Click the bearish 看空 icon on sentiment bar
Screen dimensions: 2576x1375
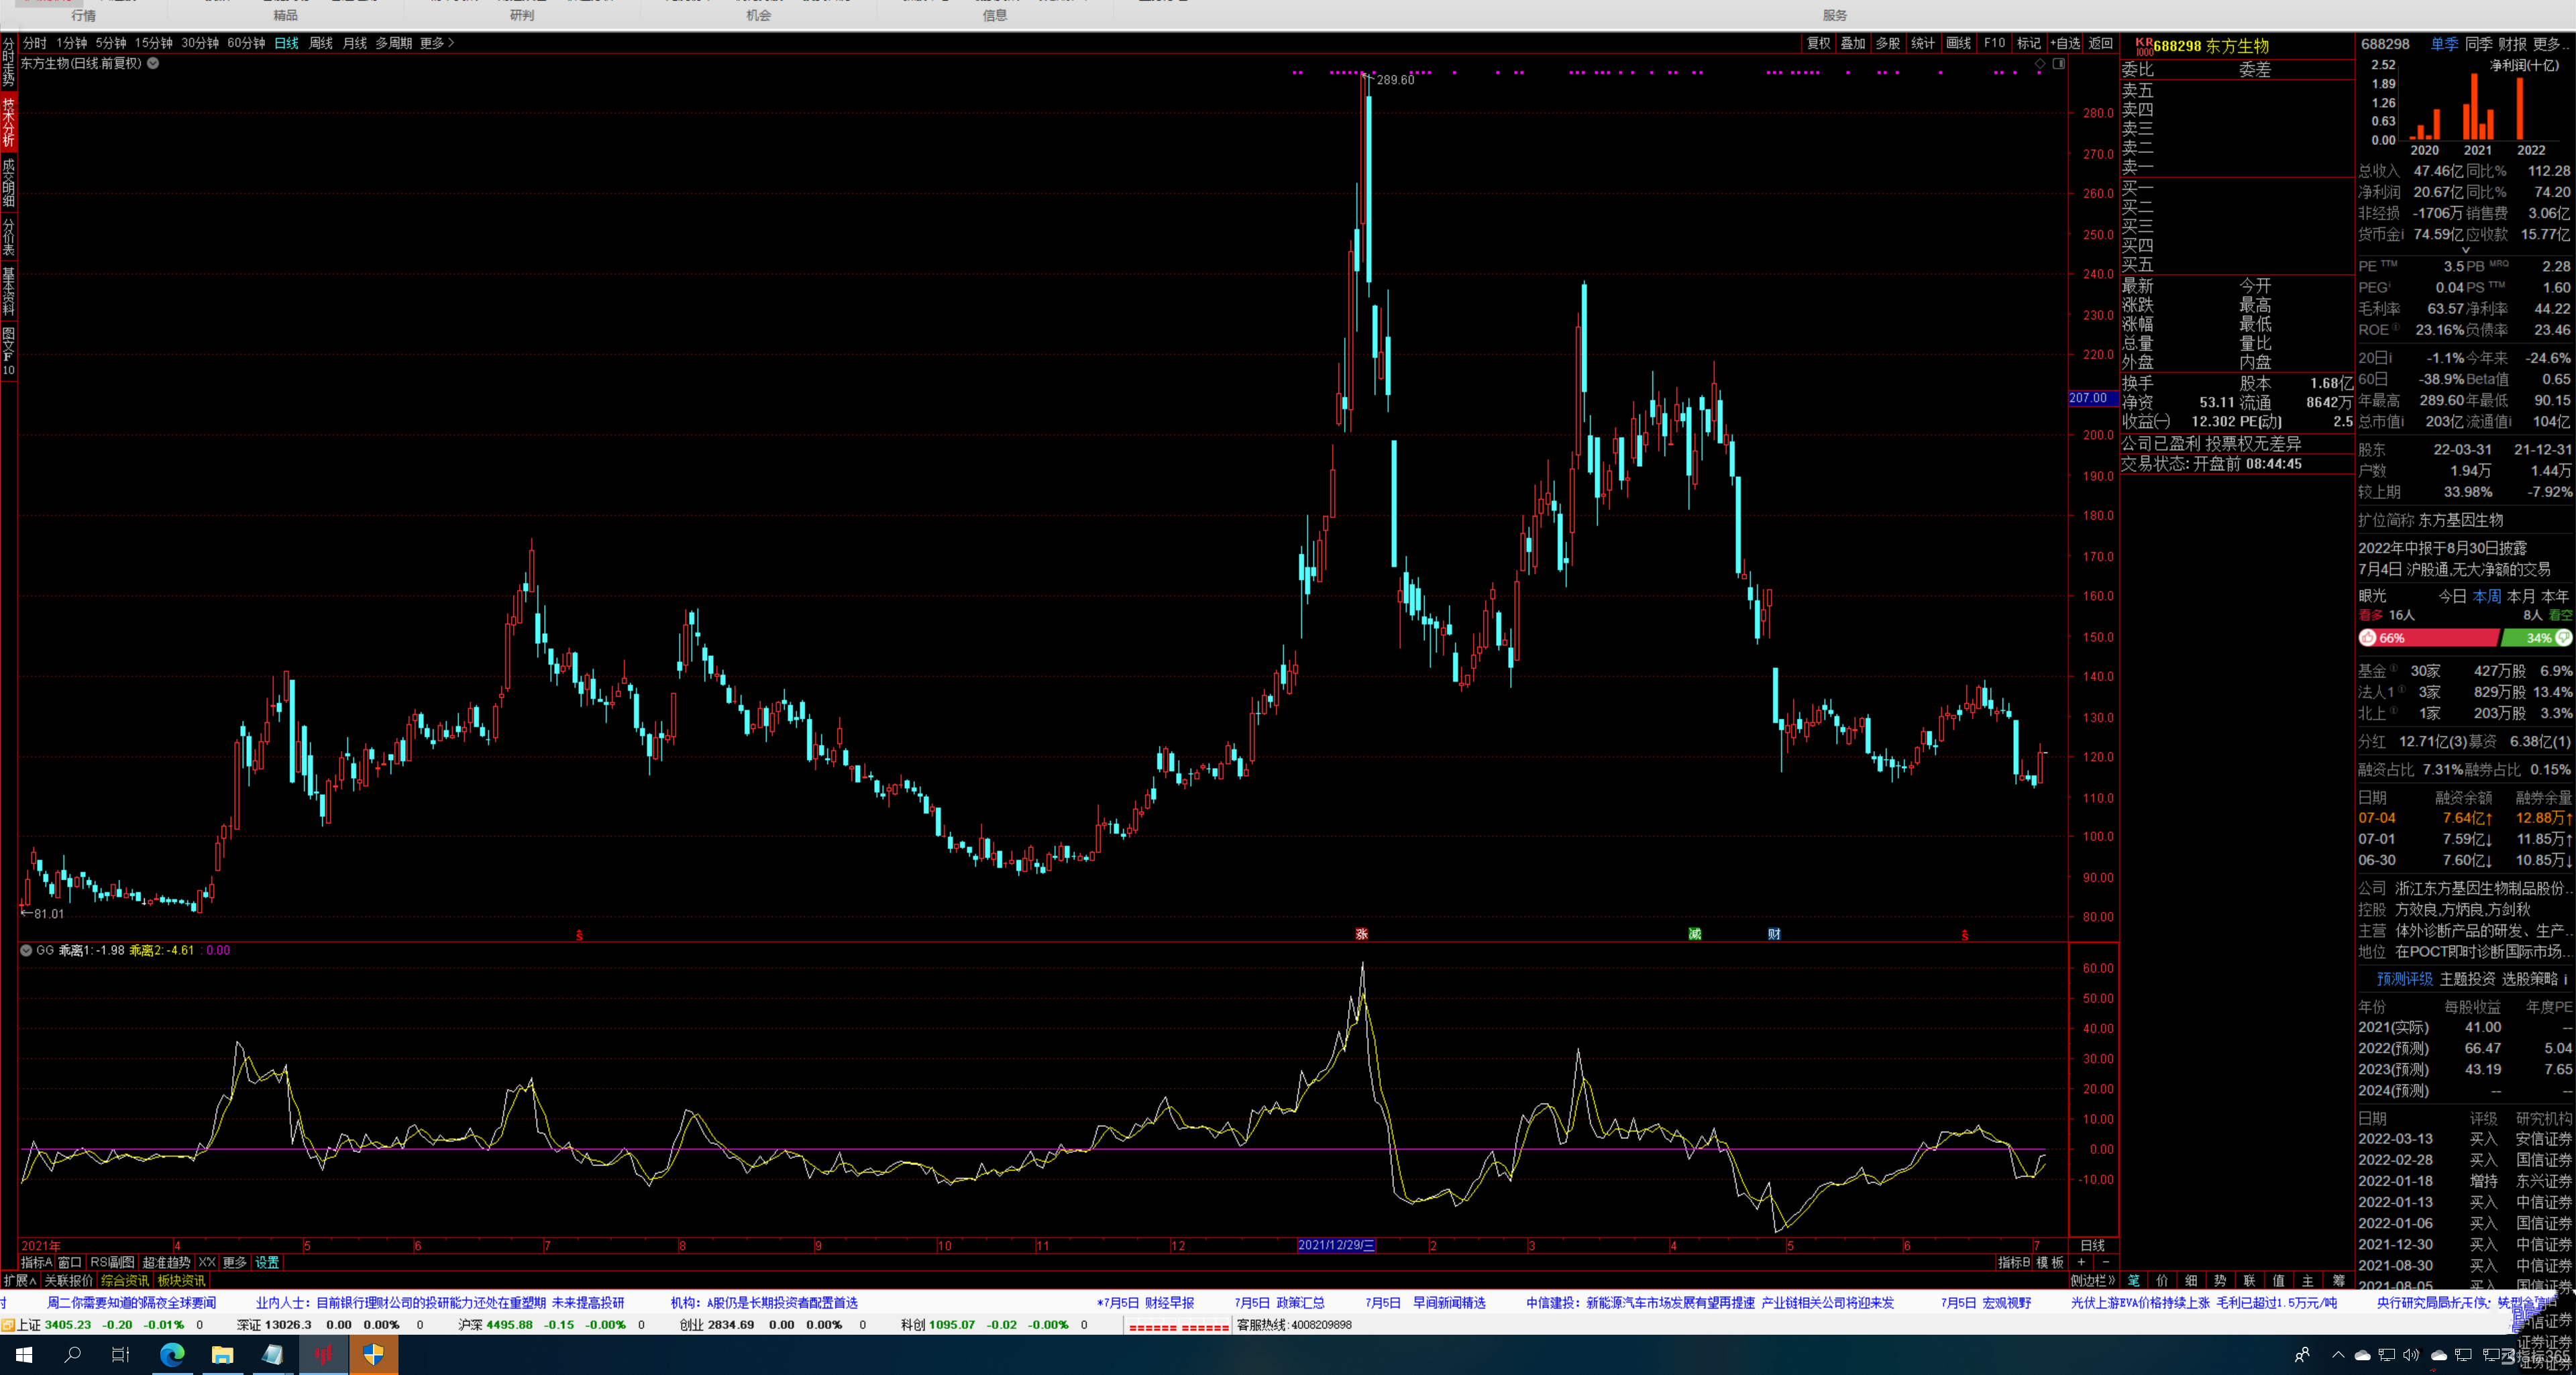pos(2563,638)
